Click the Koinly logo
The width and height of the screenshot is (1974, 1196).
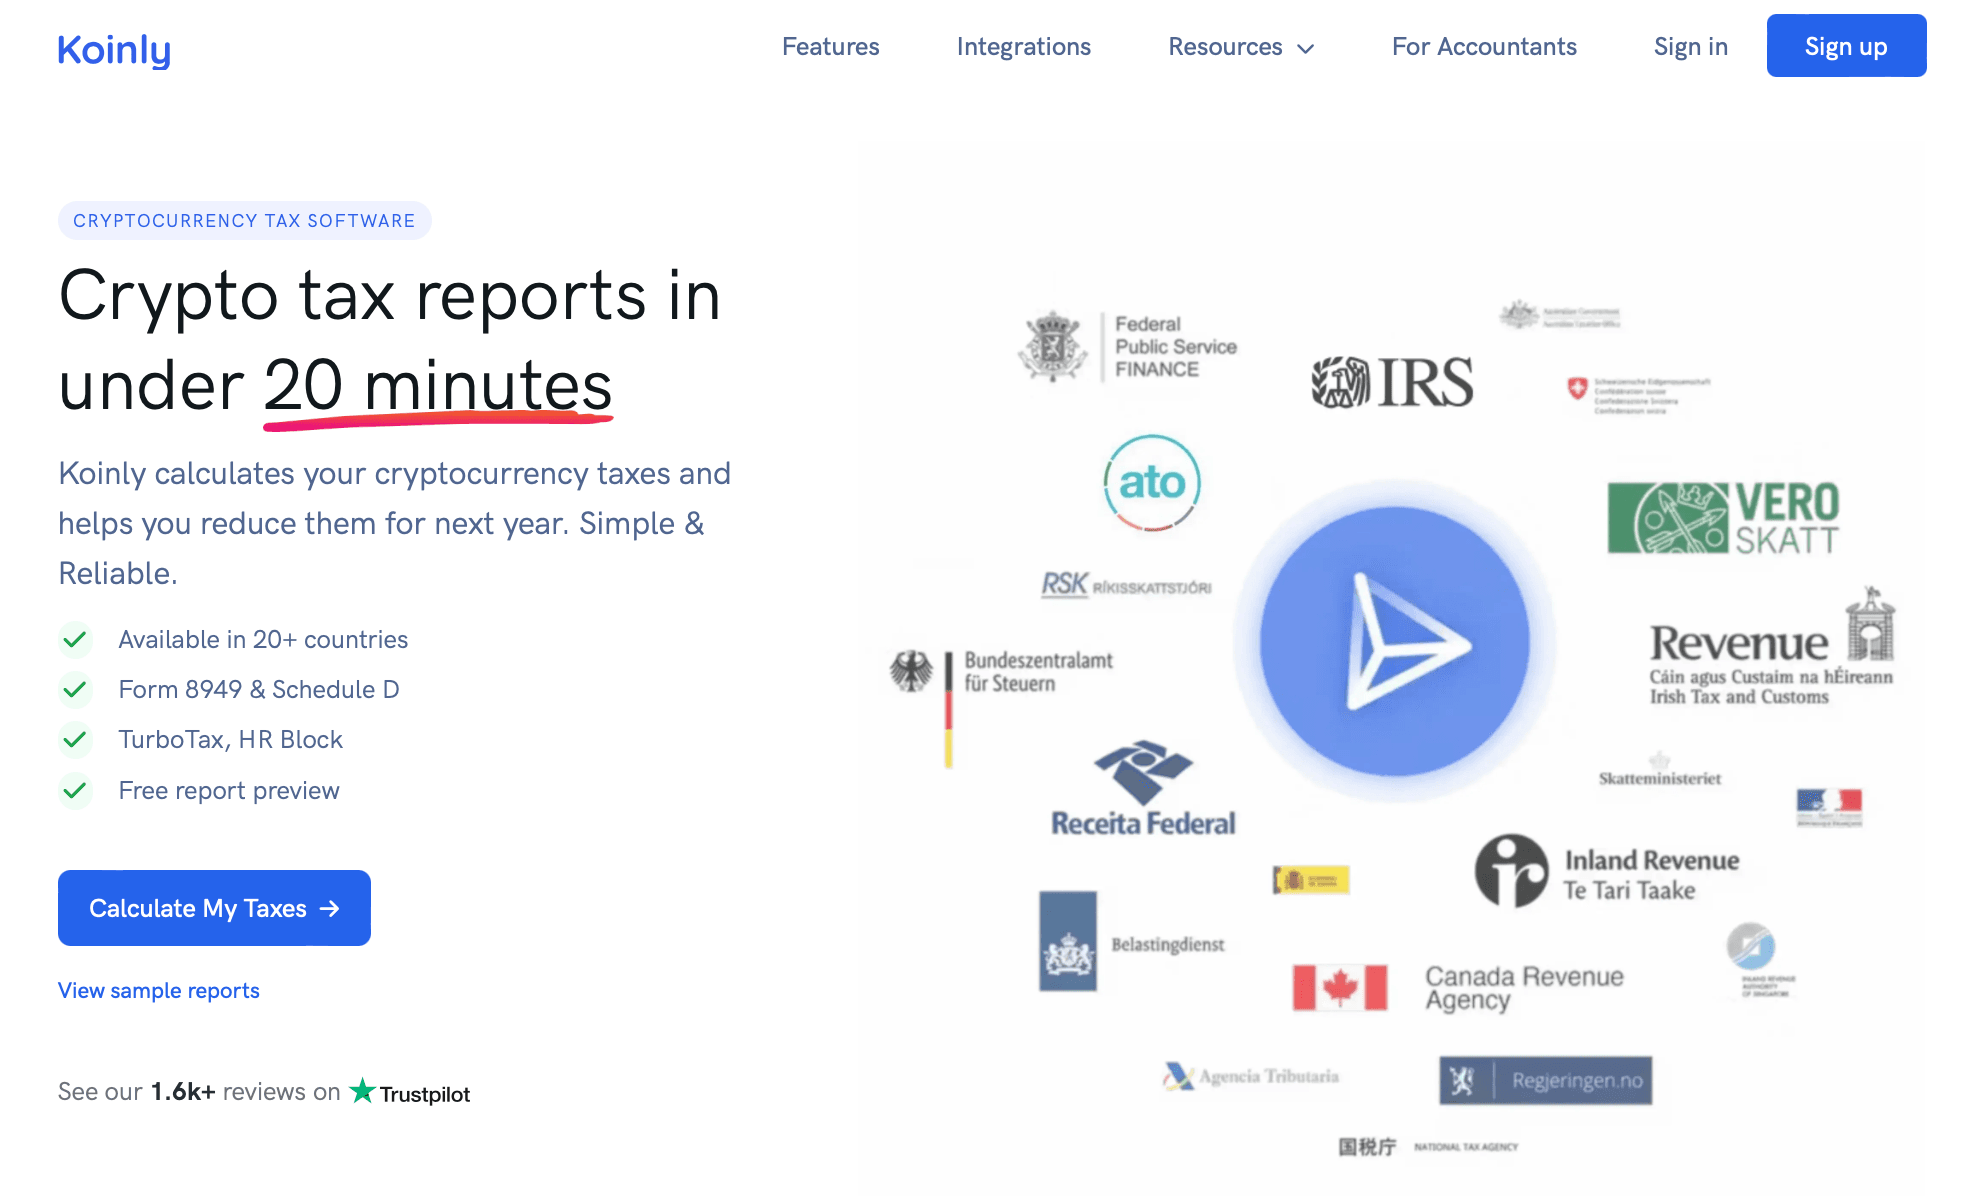[114, 49]
